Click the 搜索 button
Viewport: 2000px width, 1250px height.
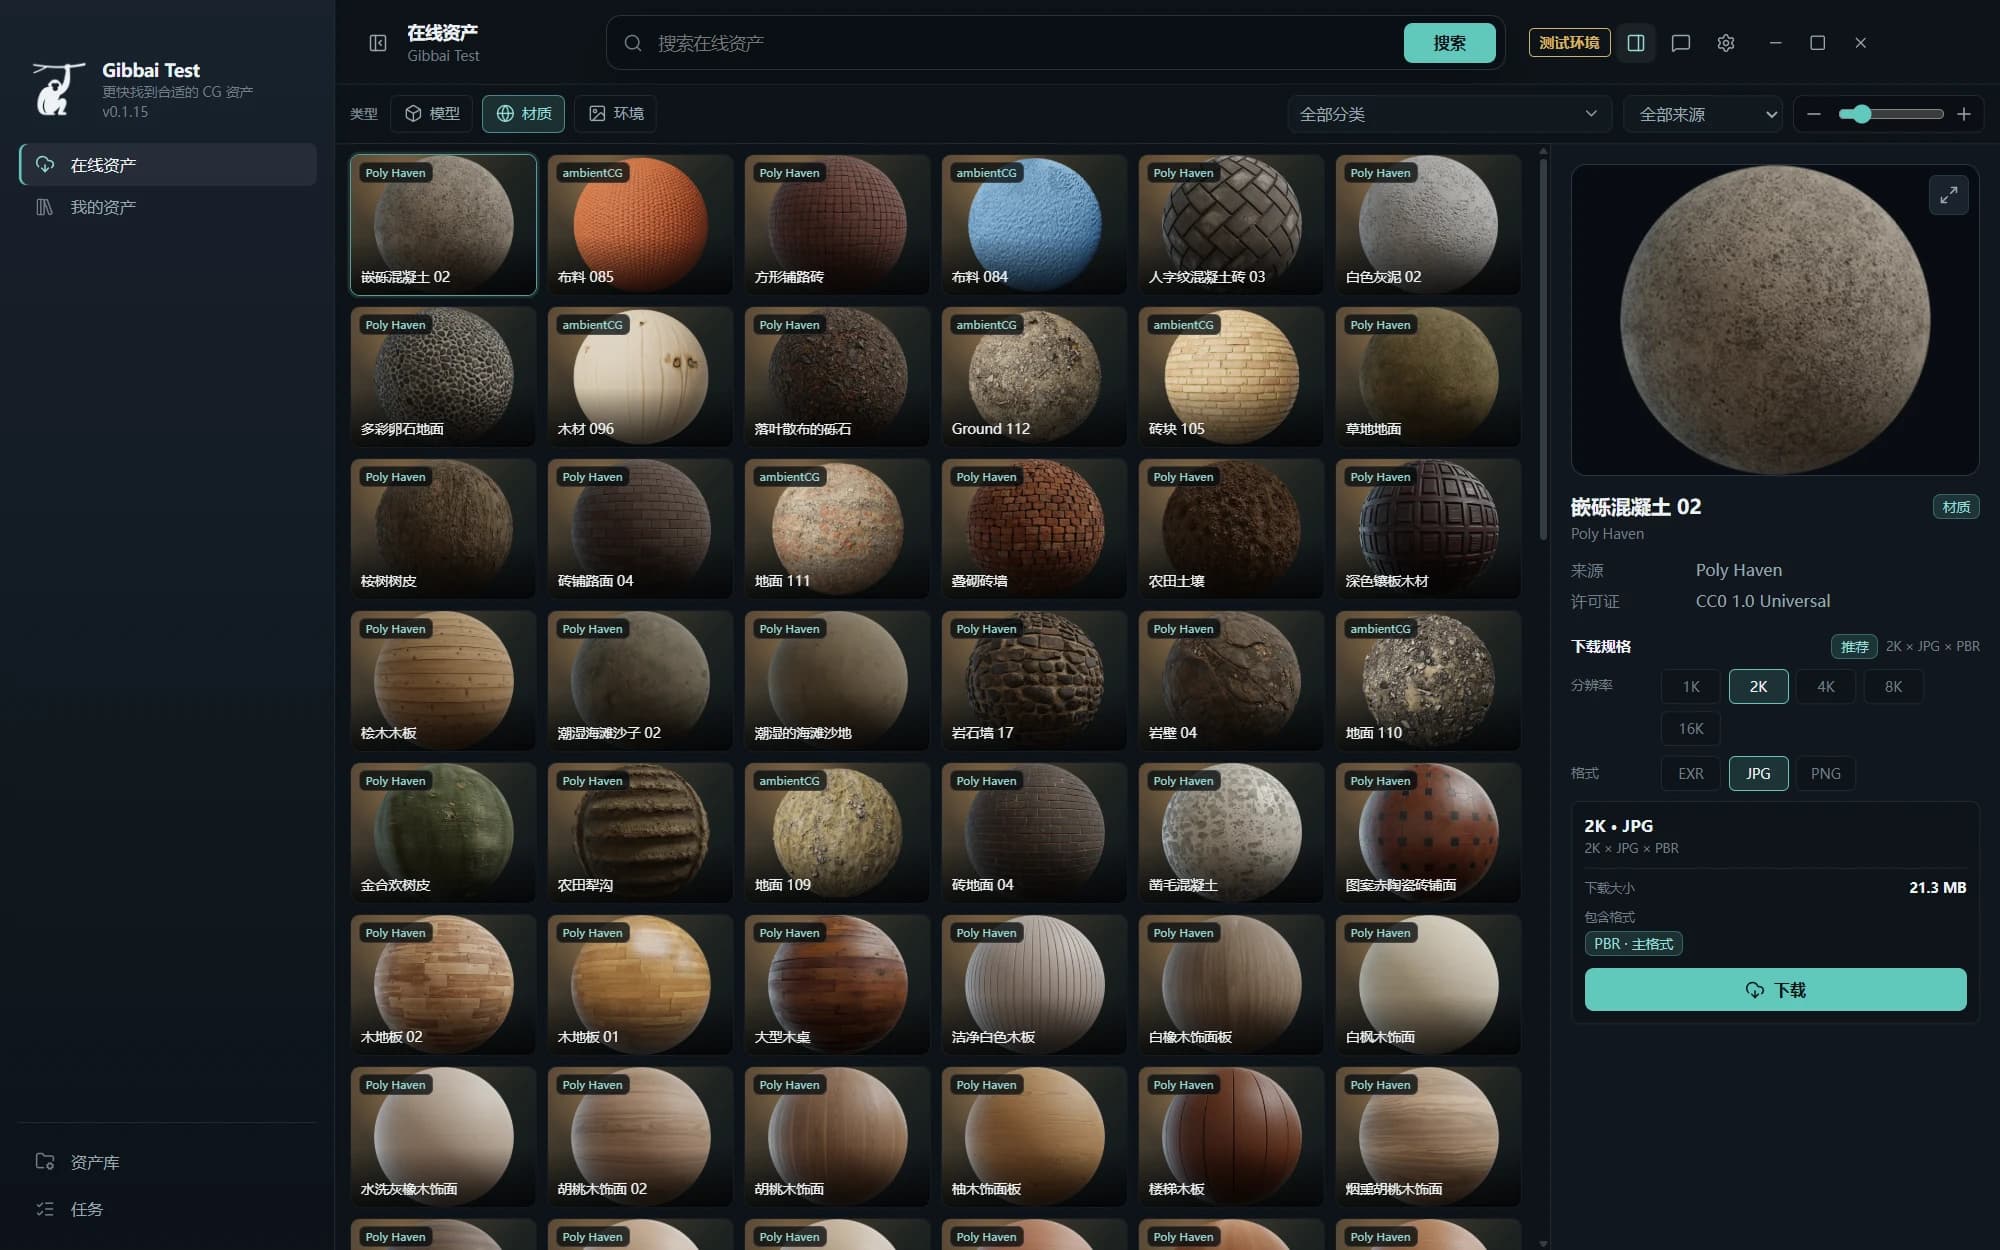[x=1449, y=43]
